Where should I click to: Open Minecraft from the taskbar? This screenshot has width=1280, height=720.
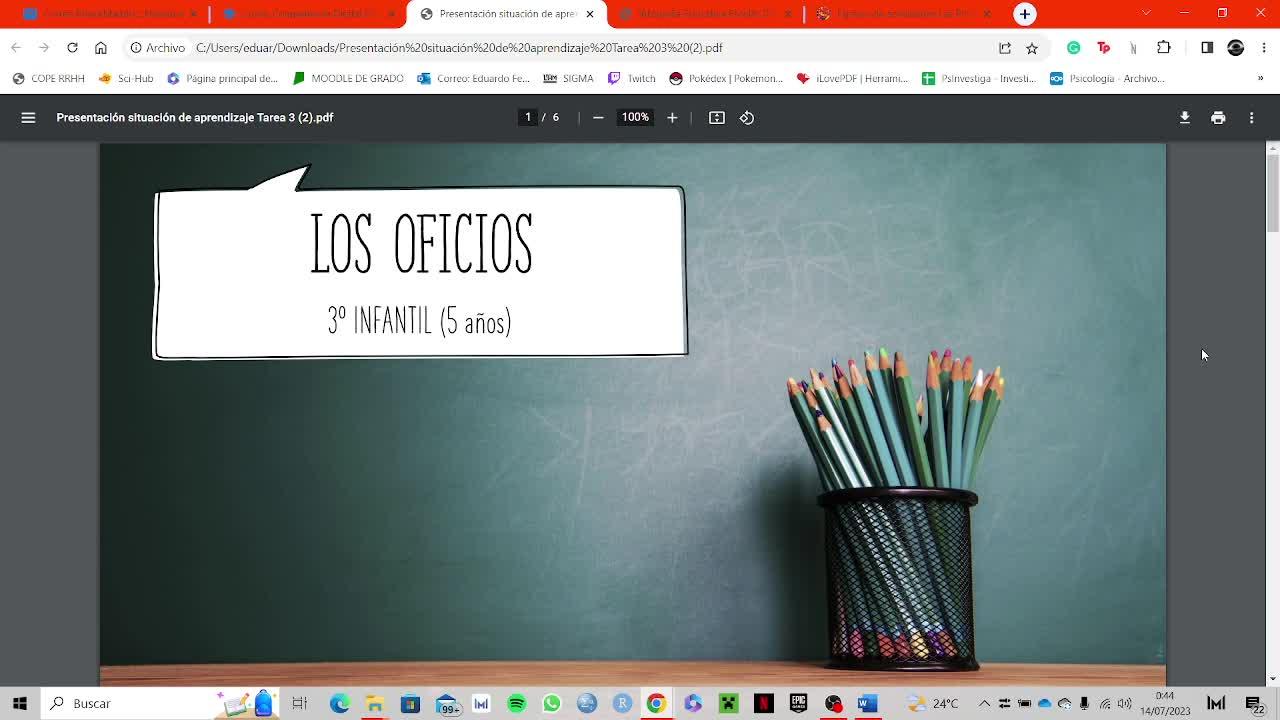[x=729, y=704]
